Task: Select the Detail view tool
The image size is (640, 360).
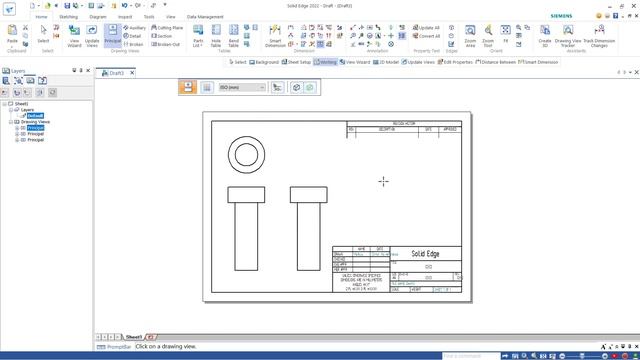Action: click(x=132, y=36)
